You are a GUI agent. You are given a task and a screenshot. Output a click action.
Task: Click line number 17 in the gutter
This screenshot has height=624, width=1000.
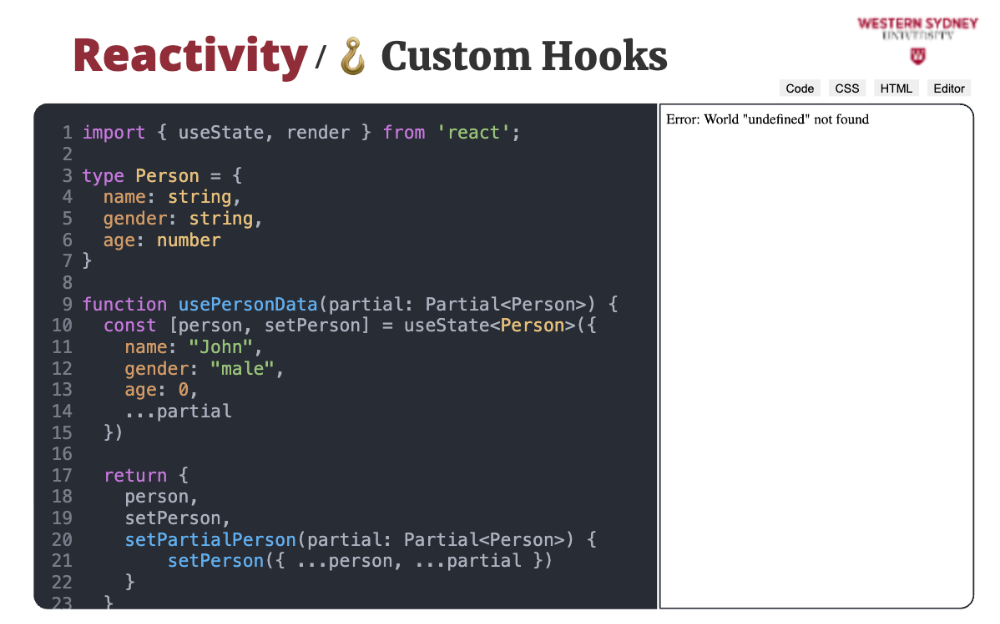(x=62, y=476)
